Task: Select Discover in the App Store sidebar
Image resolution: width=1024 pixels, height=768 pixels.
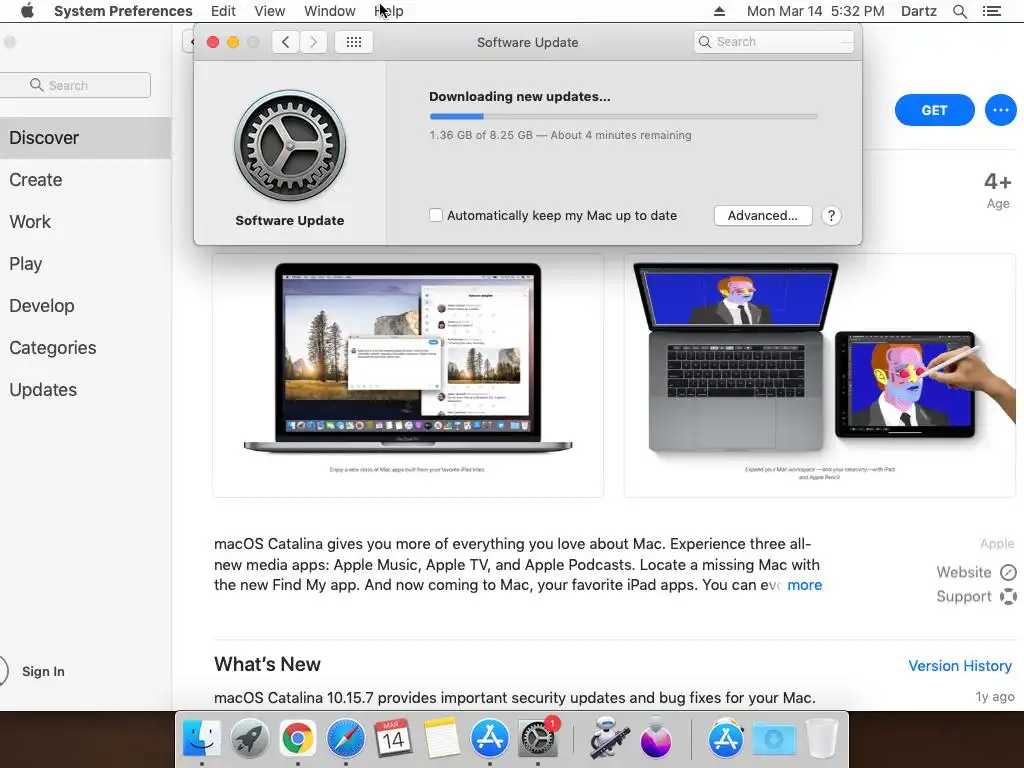Action: [86, 138]
